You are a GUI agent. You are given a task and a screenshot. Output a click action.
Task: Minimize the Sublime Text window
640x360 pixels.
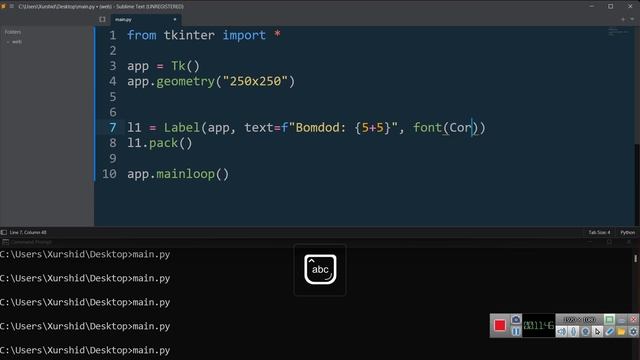[x=591, y=6]
